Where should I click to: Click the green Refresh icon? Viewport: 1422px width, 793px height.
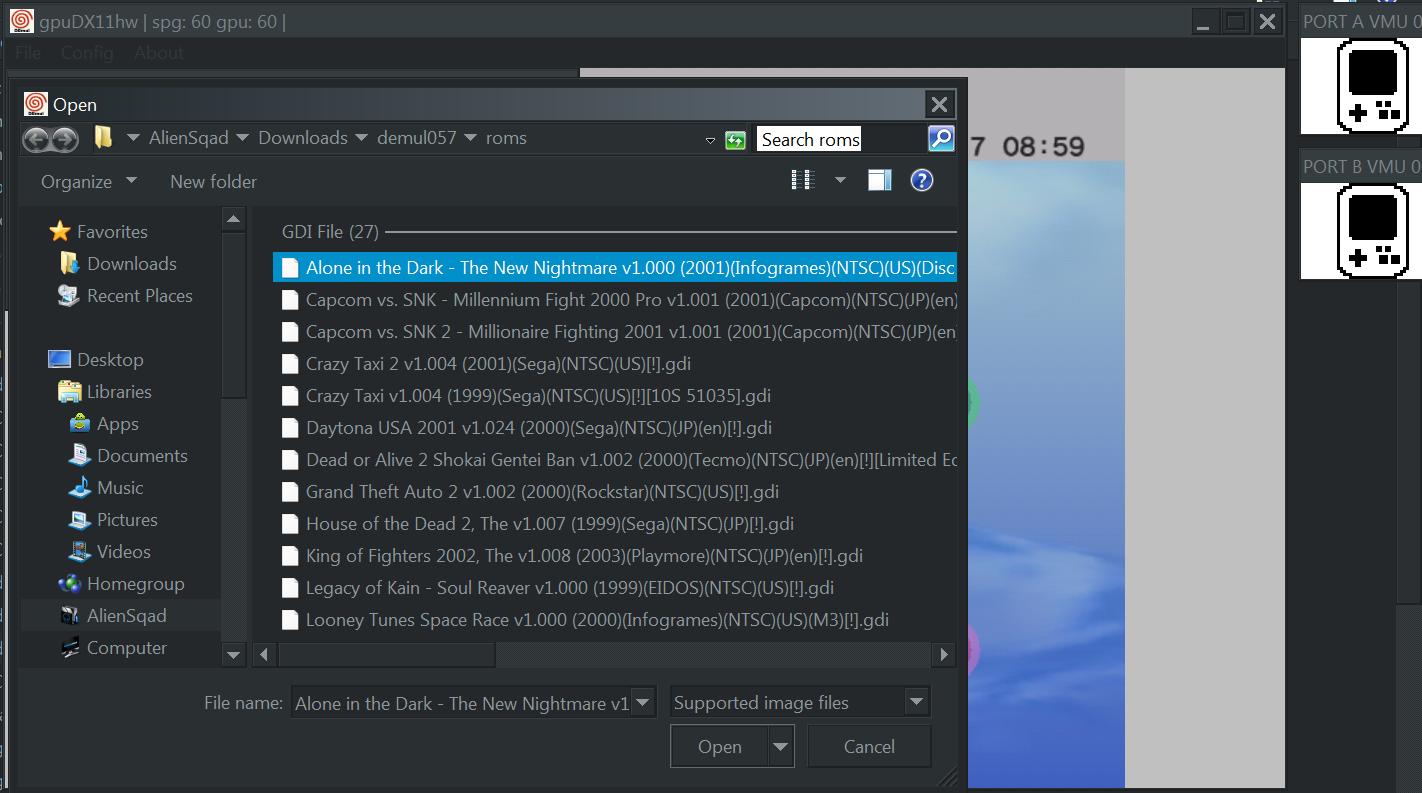[x=735, y=140]
